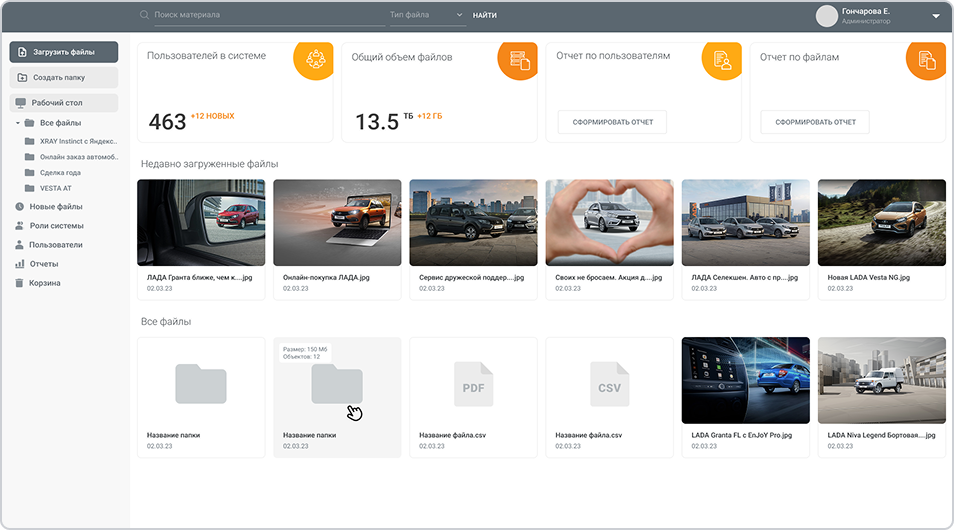The image size is (954, 530).
Task: Select the VESTA AT folder in the sidebar
Action: tap(55, 188)
